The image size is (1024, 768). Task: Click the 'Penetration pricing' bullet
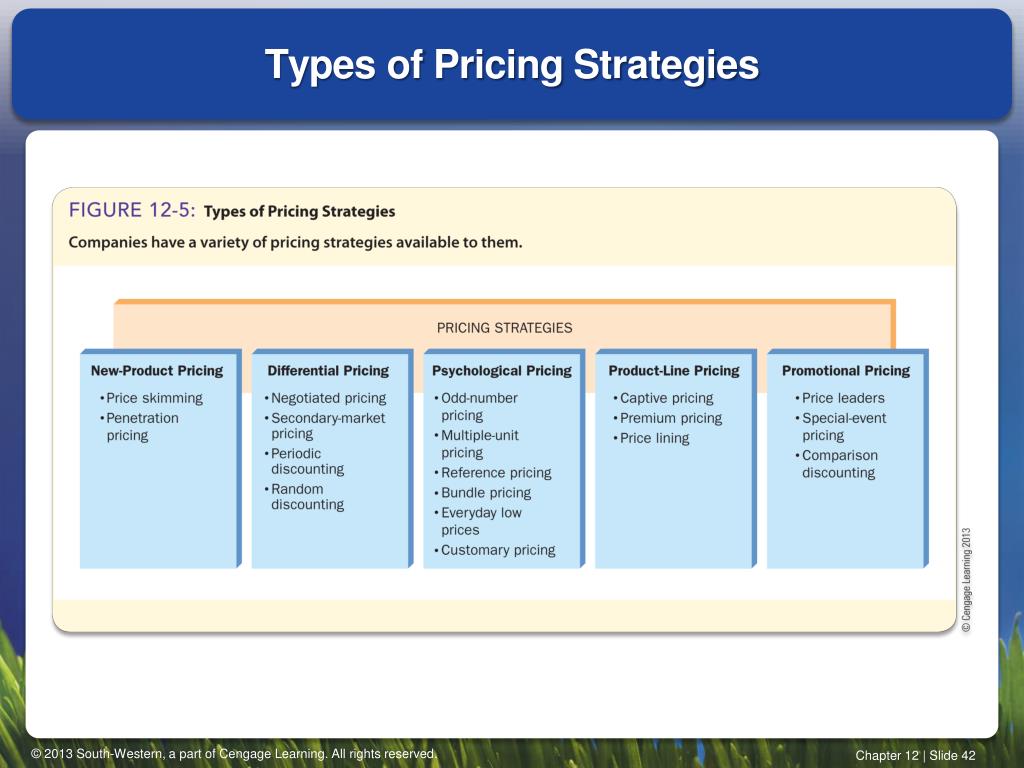(139, 426)
